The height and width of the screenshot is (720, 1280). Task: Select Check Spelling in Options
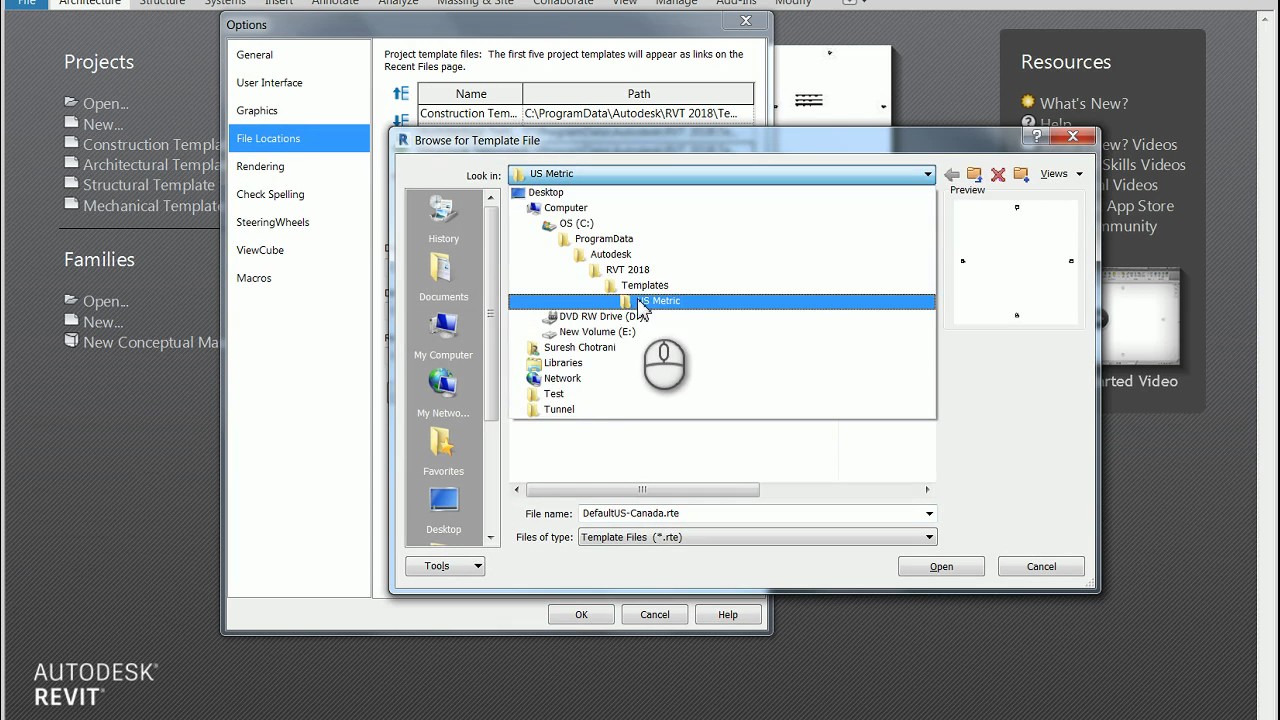[299, 195]
